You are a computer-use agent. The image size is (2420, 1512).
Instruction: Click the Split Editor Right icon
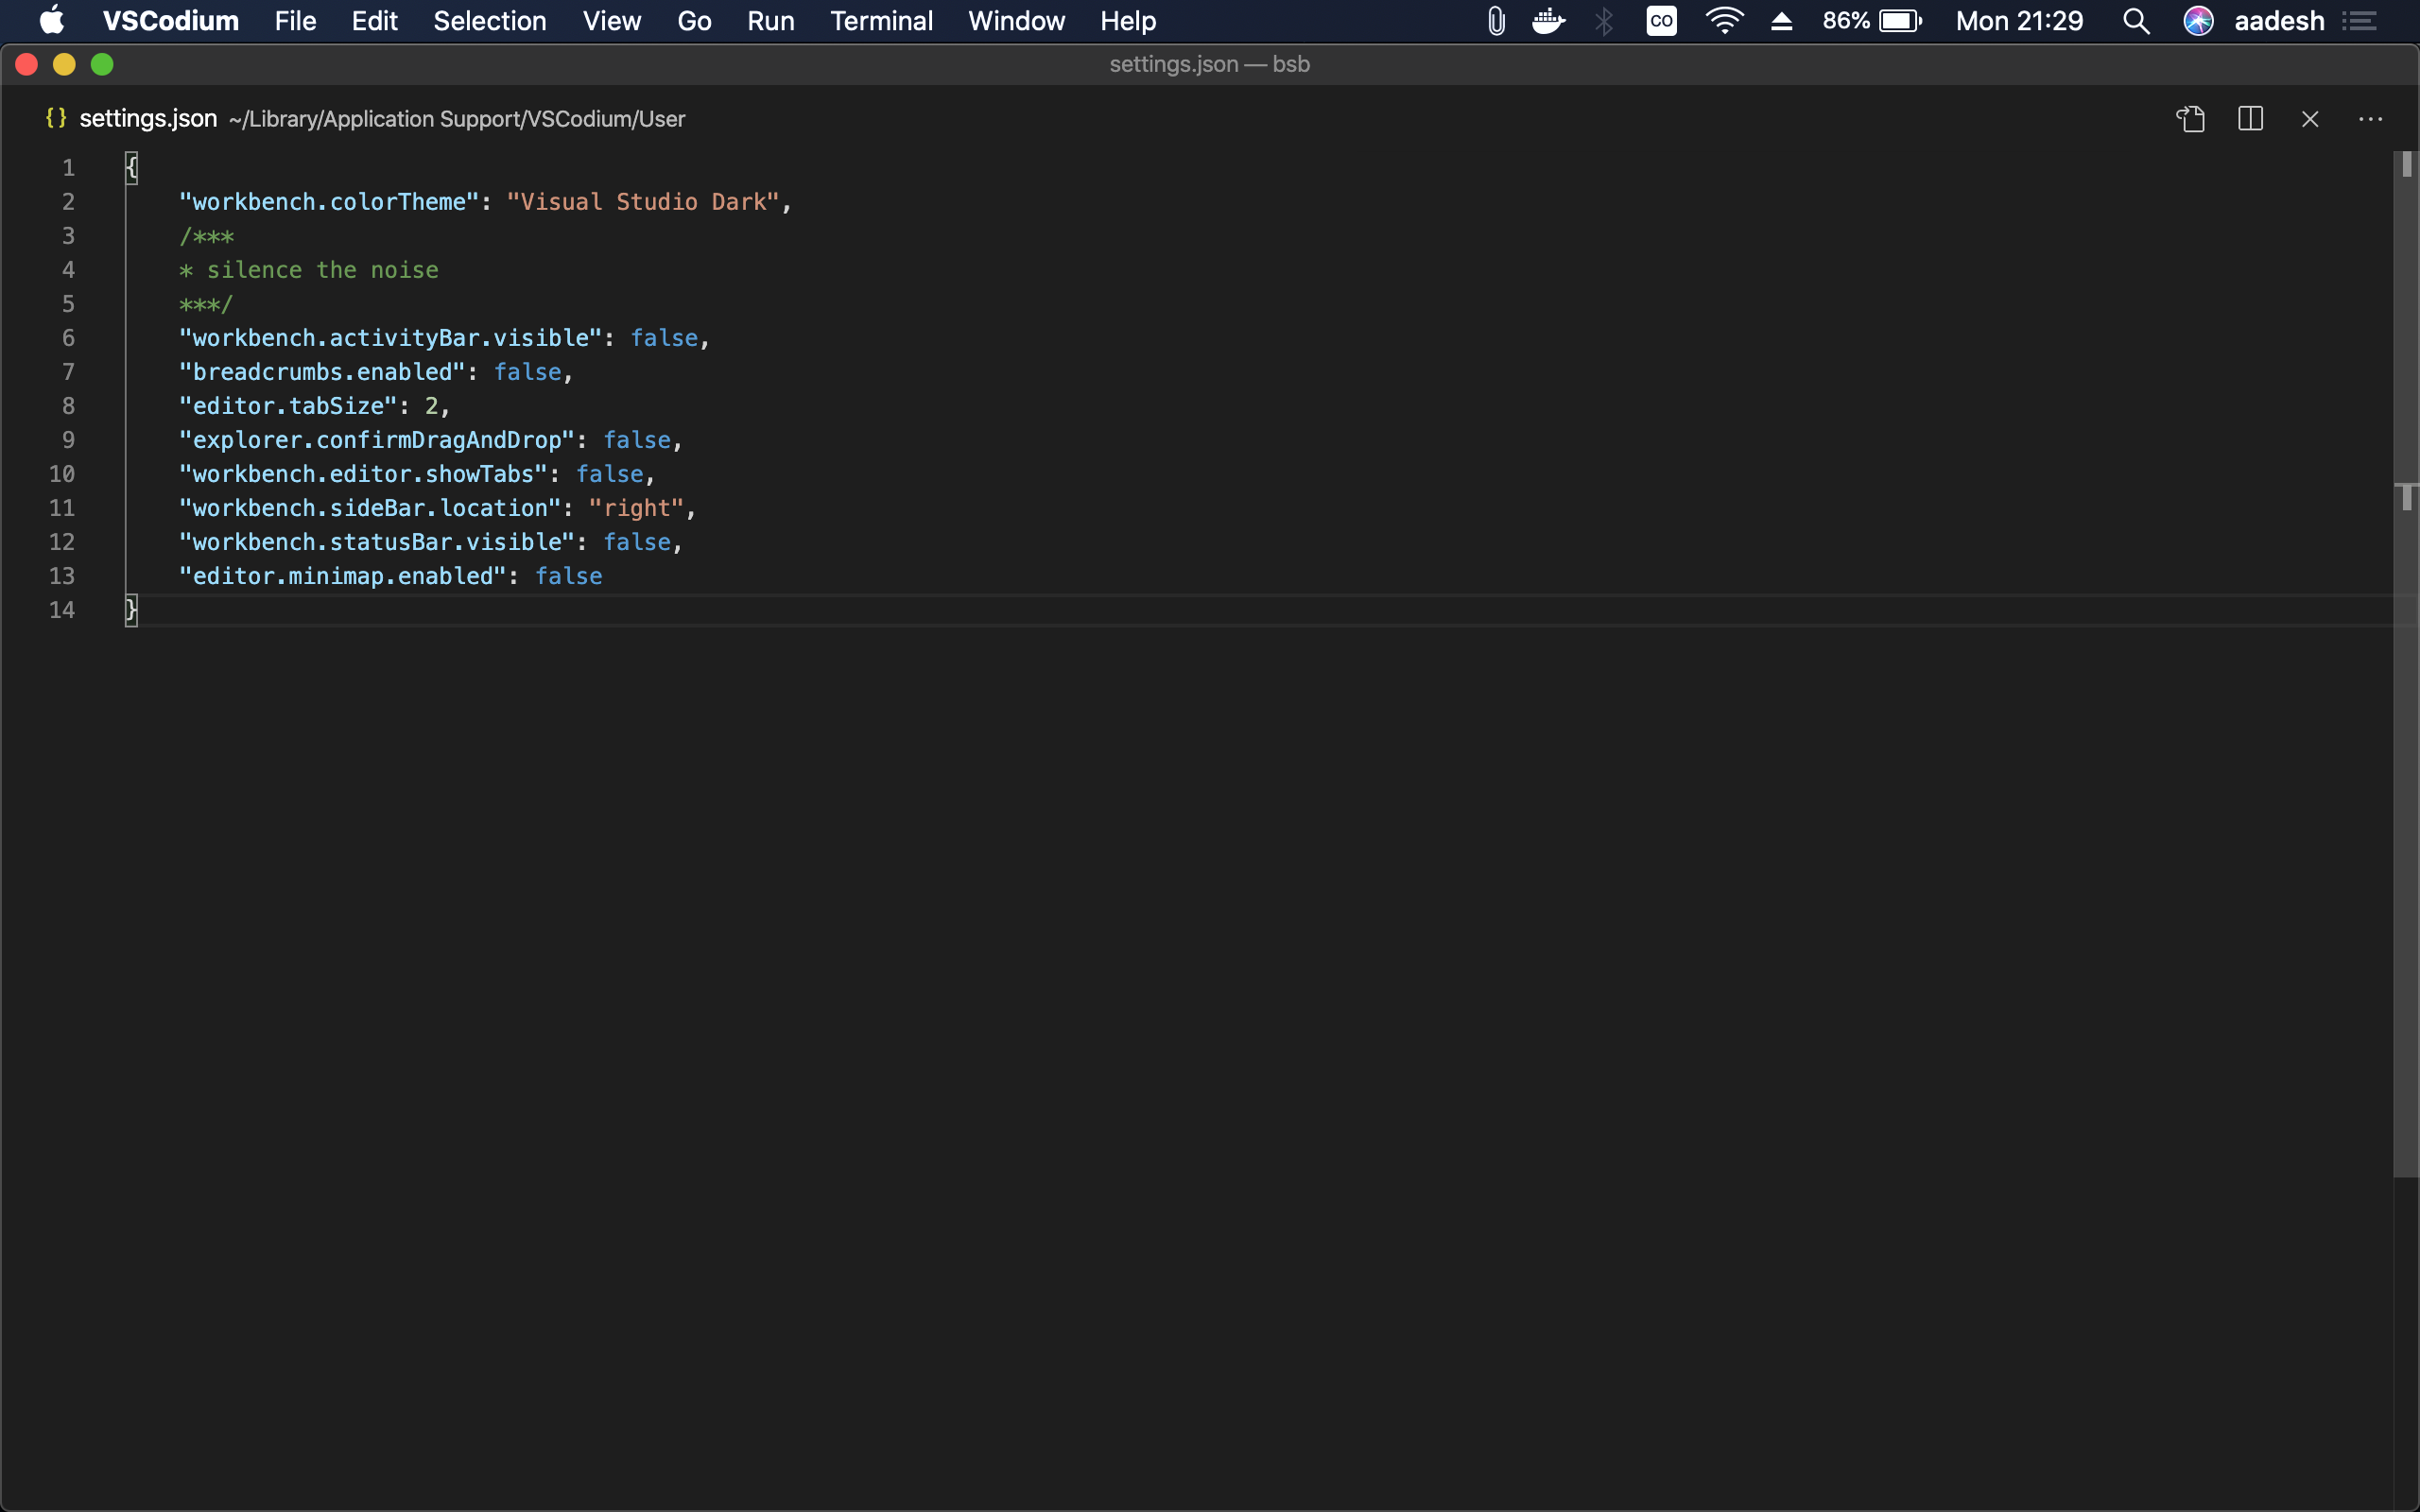tap(2250, 119)
